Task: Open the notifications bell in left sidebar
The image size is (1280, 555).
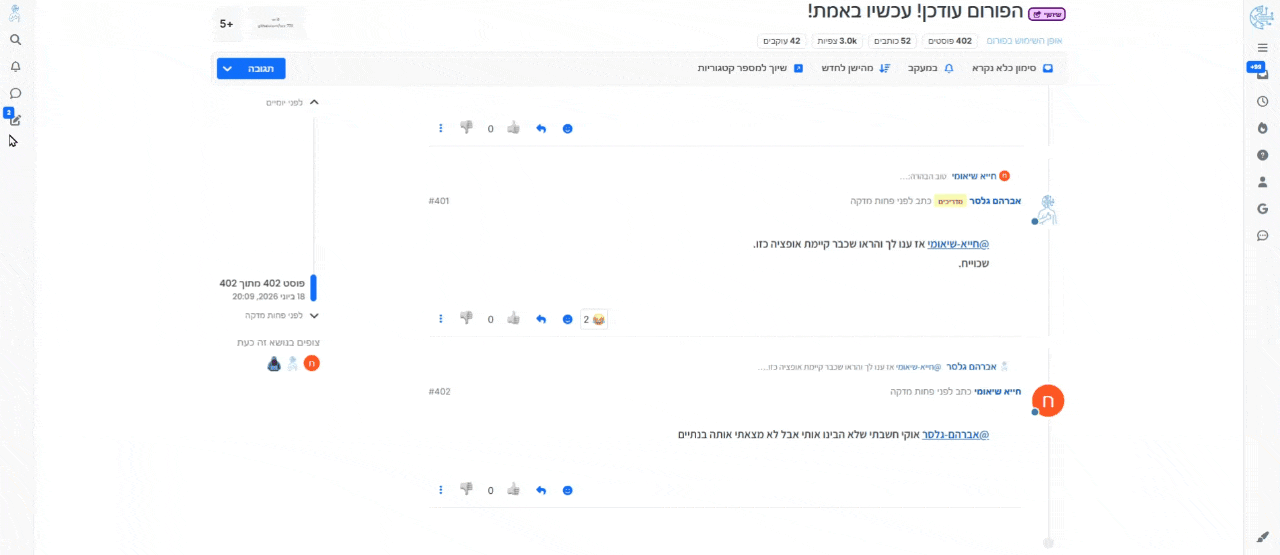Action: point(15,67)
